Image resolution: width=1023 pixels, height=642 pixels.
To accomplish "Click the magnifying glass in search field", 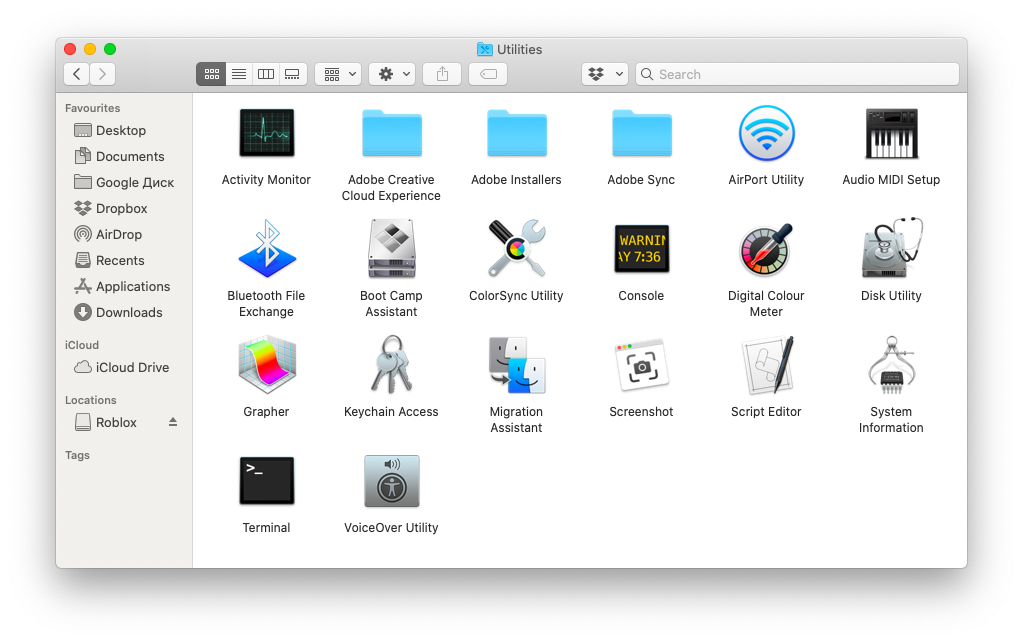I will [x=647, y=74].
